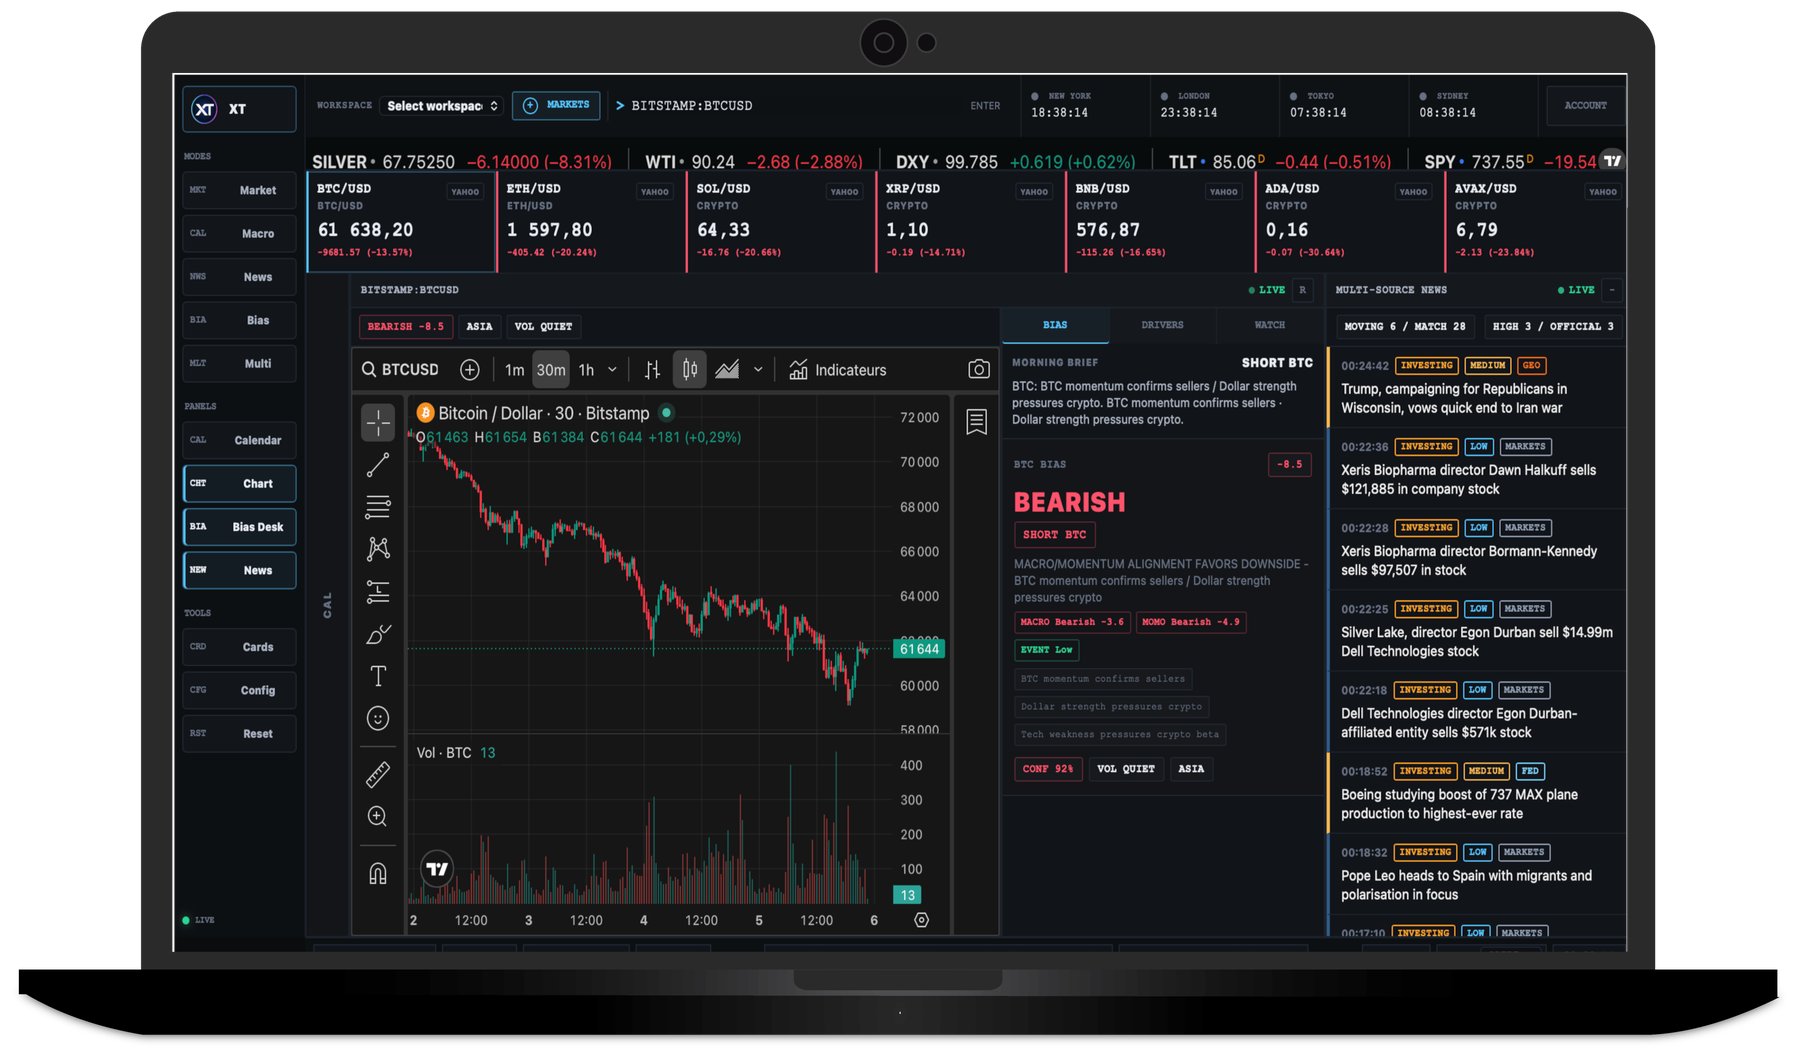This screenshot has height=1059, width=1800.
Task: Select the Bias mode
Action: (x=240, y=320)
